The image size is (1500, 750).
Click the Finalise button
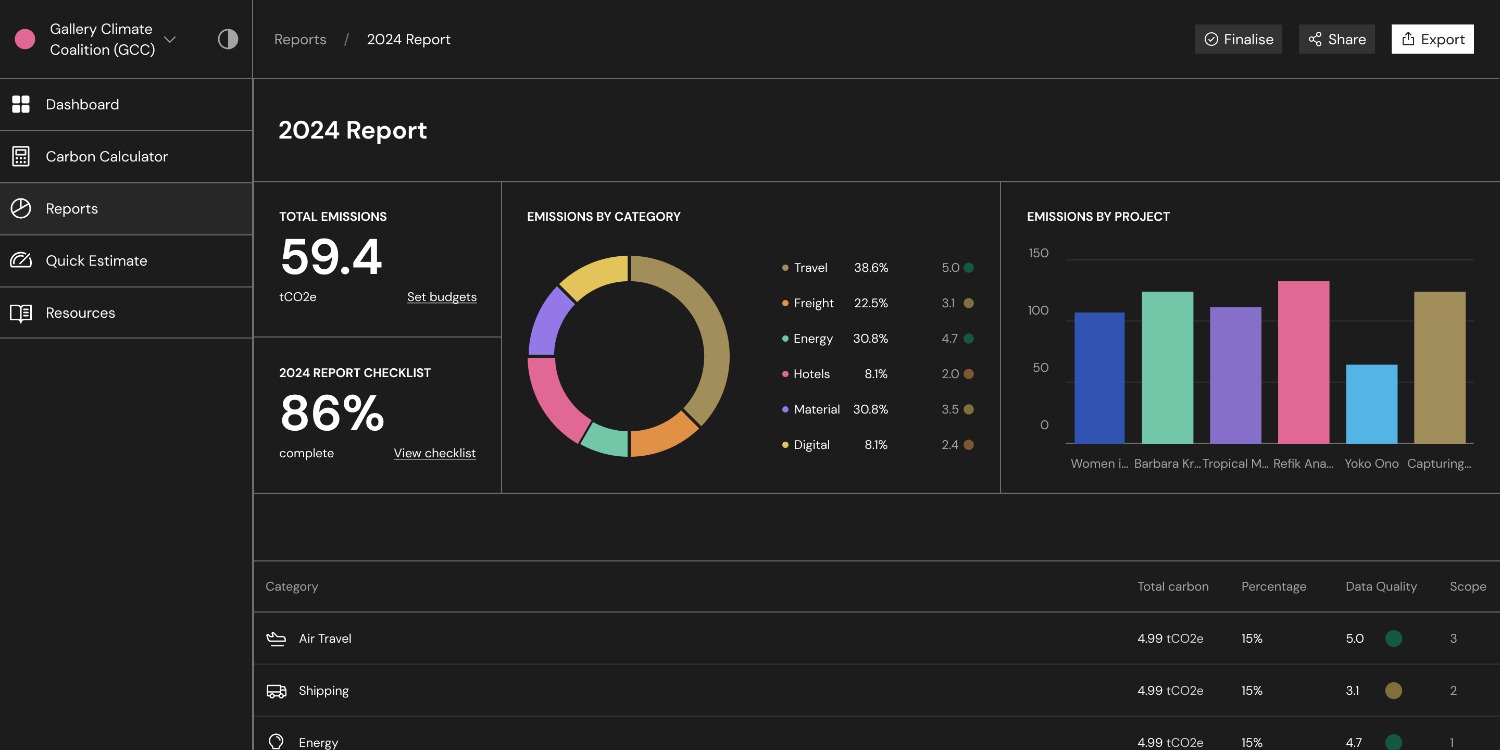pyautogui.click(x=1238, y=39)
